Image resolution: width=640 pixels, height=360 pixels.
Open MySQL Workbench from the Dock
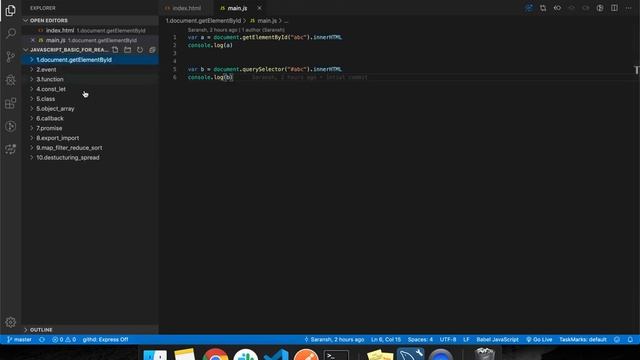click(410, 354)
